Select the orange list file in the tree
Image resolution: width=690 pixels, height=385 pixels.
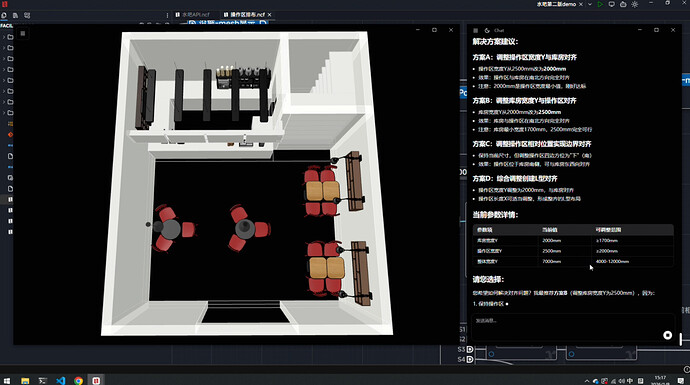coord(10,124)
